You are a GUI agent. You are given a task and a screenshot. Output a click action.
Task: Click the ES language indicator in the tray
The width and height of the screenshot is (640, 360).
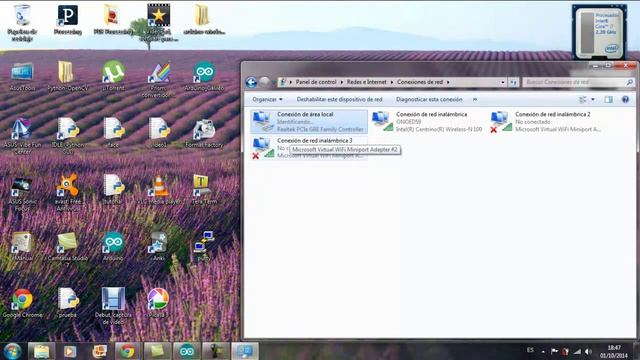530,350
